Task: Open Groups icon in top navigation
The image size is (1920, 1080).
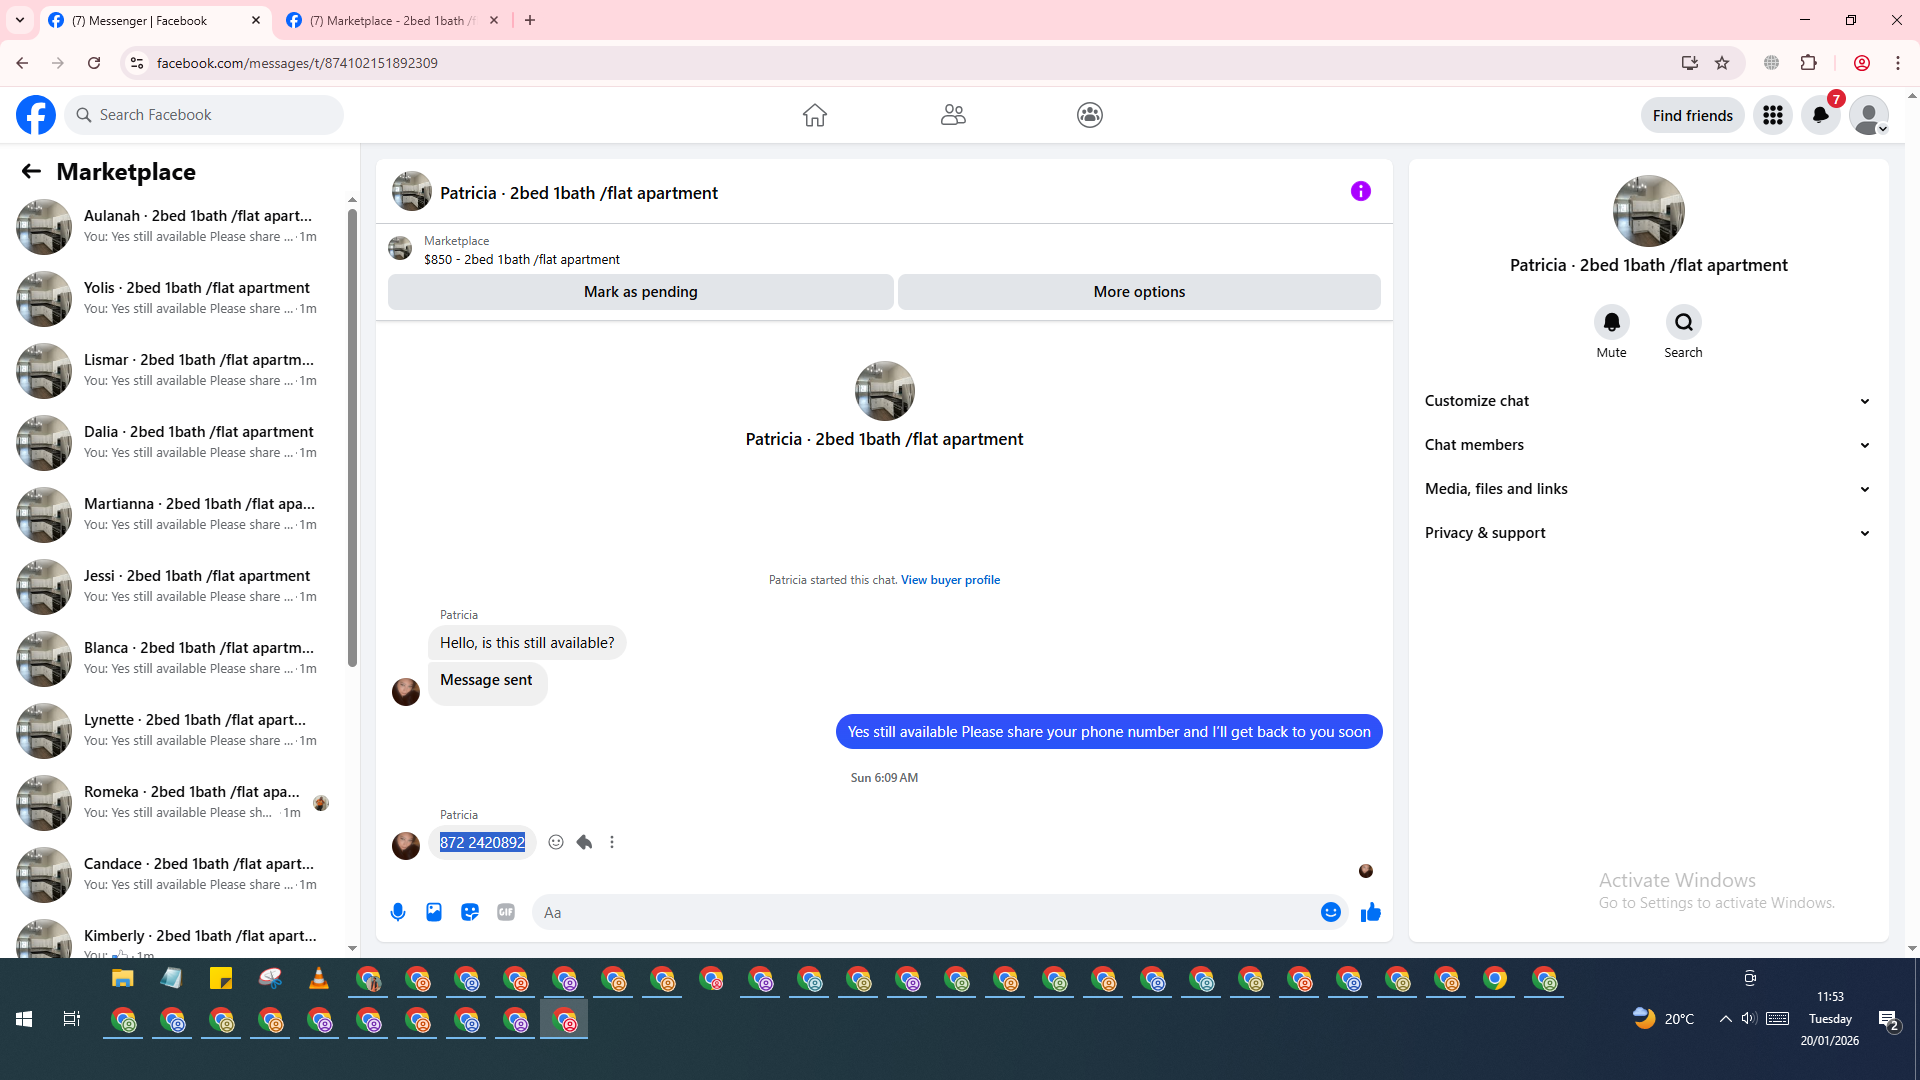Action: coord(1090,115)
